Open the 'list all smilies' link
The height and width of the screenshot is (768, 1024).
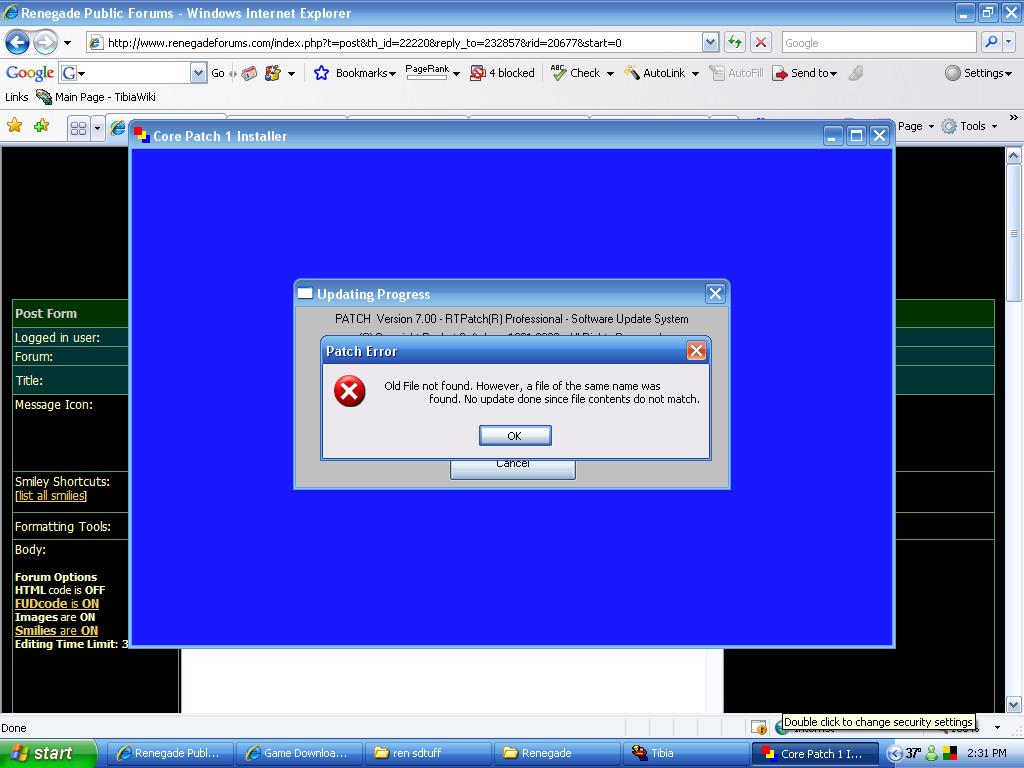click(x=51, y=496)
